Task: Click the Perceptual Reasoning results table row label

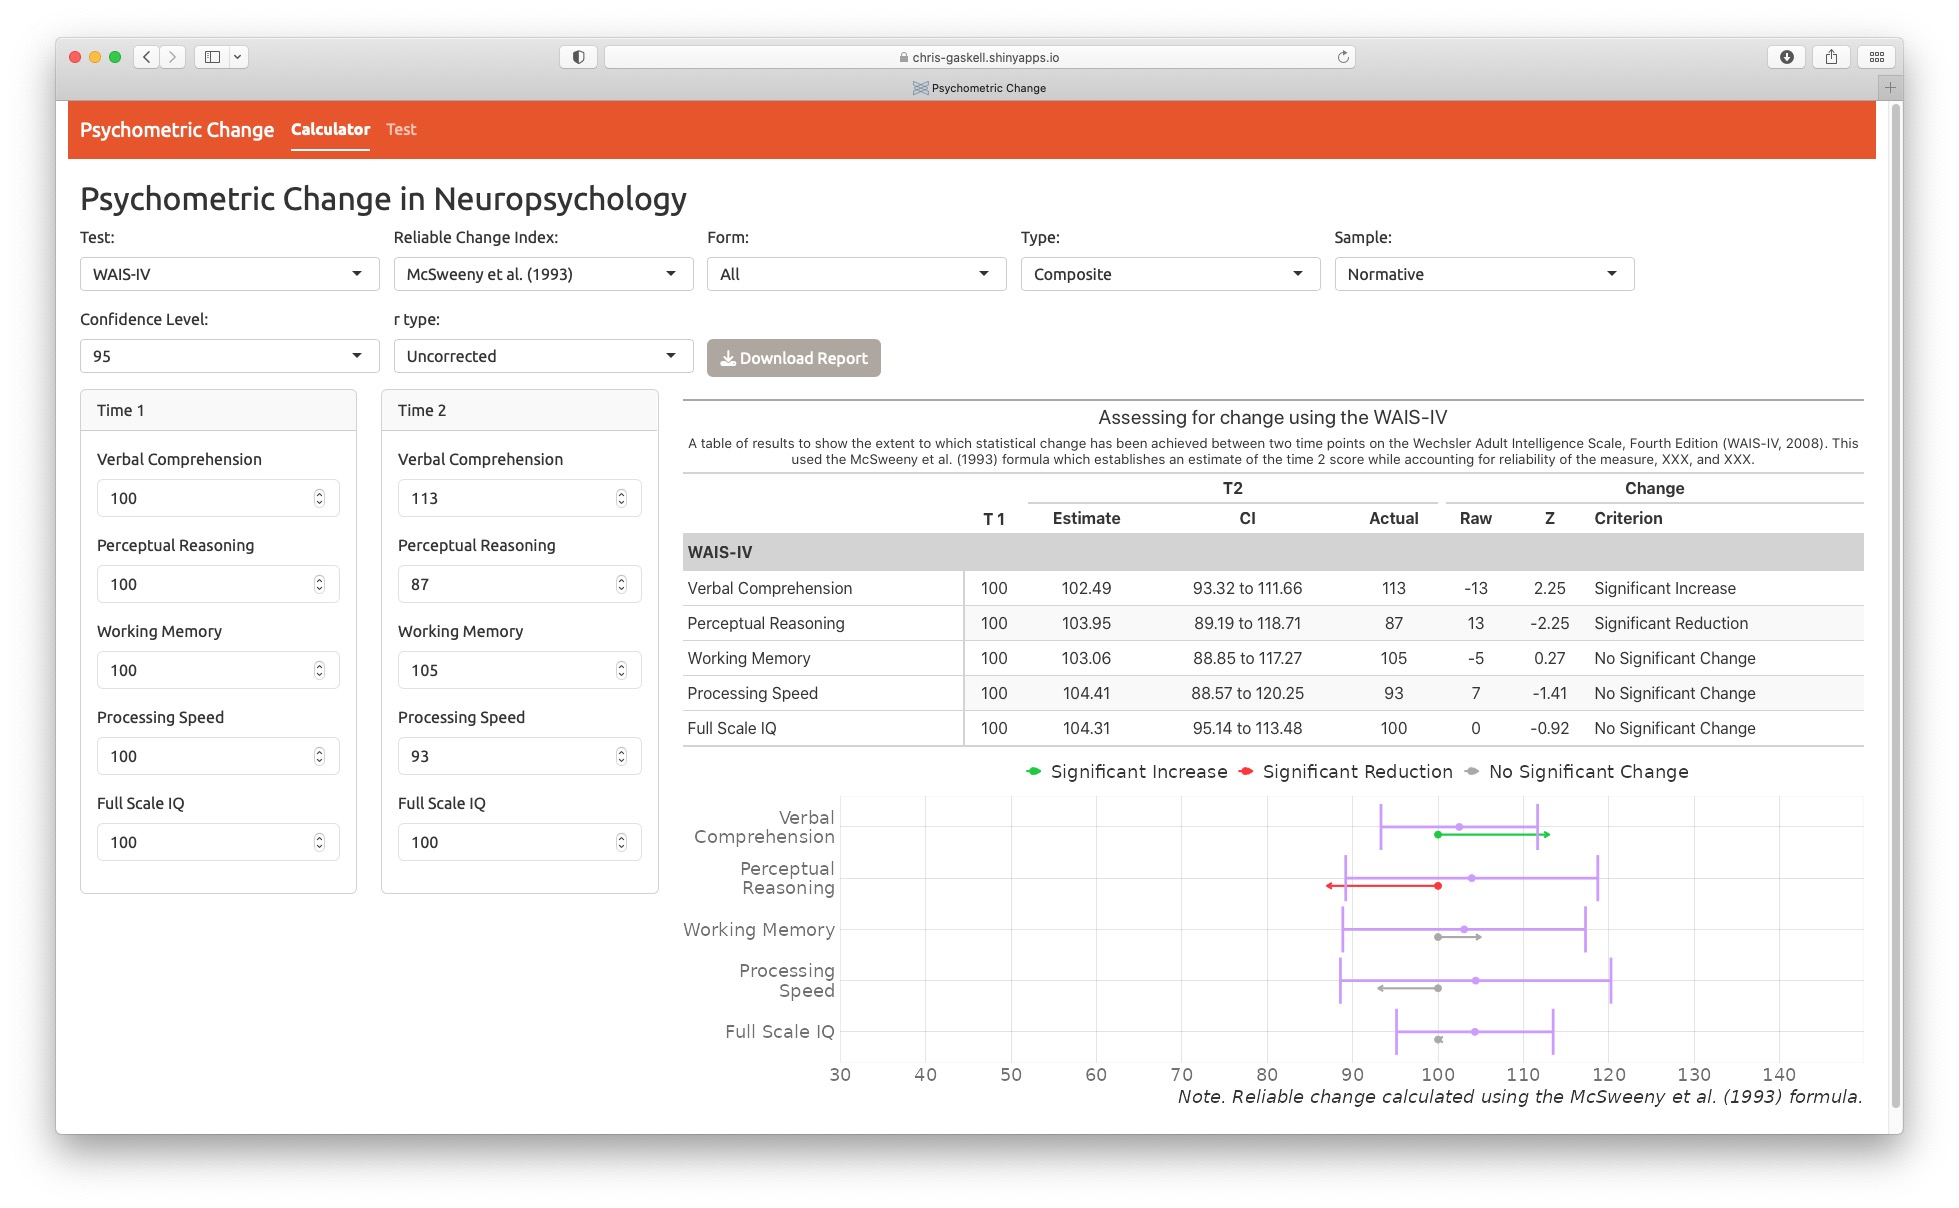Action: tap(766, 623)
